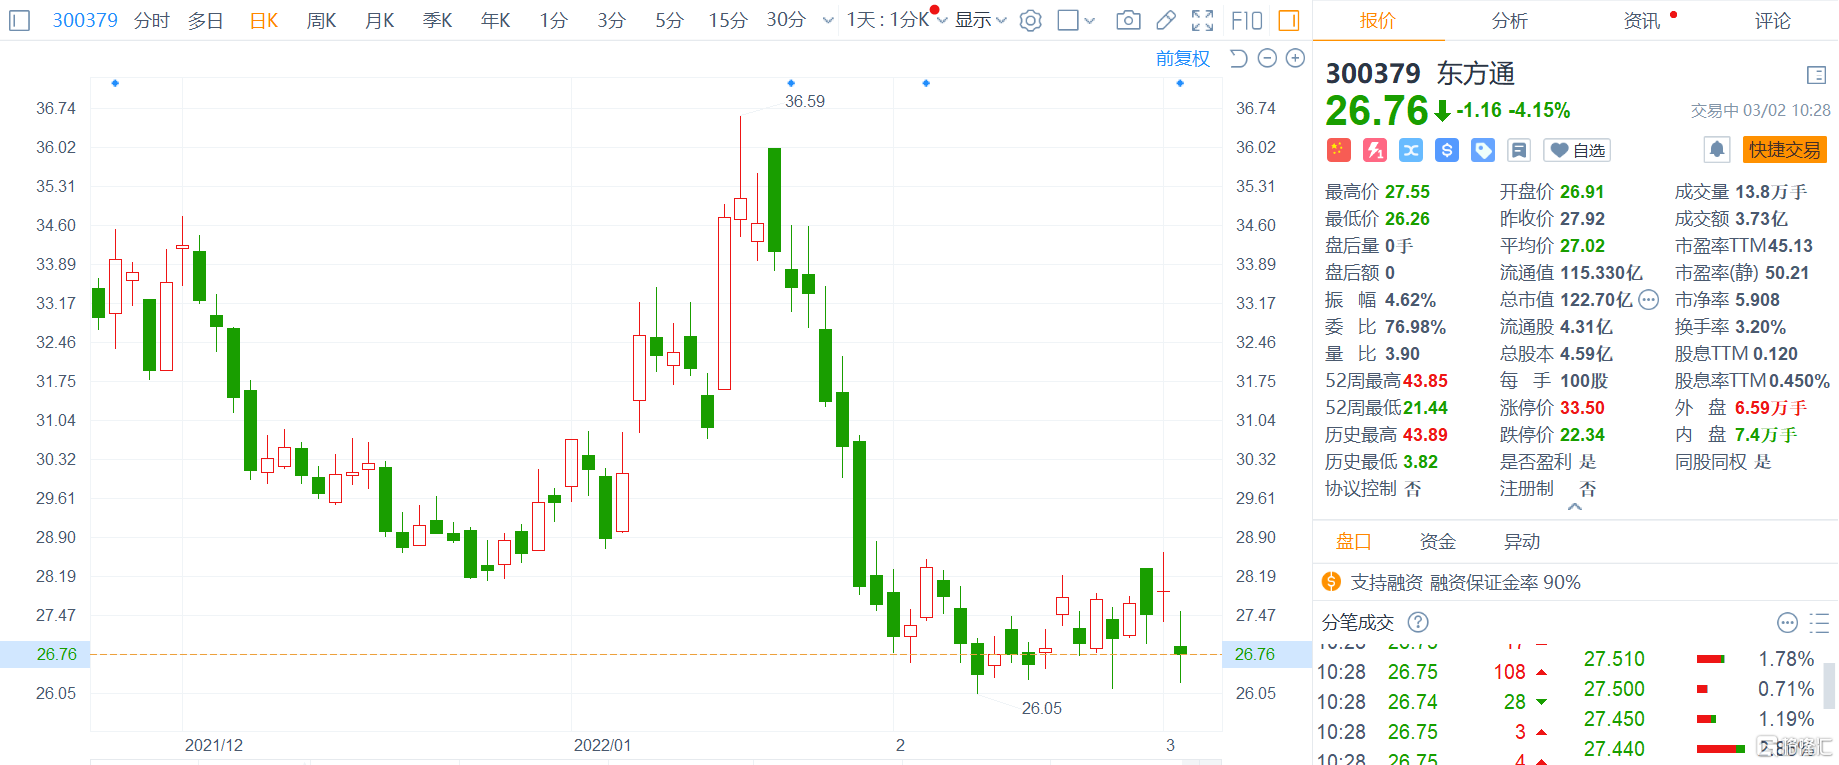
Task: Open chart settings gear icon
Action: pos(1030,20)
